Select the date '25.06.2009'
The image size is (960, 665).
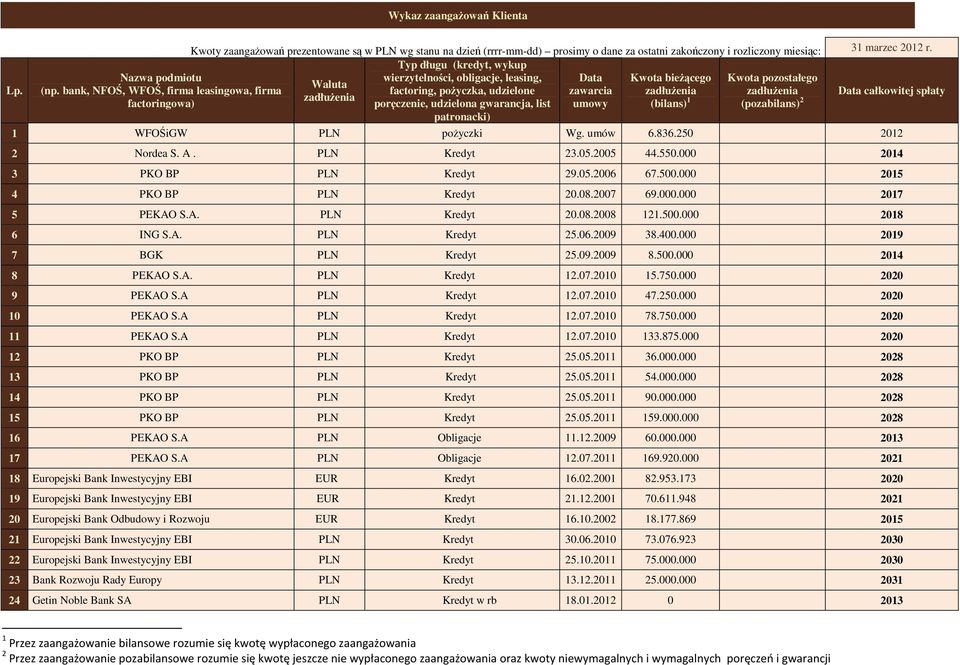pos(590,235)
